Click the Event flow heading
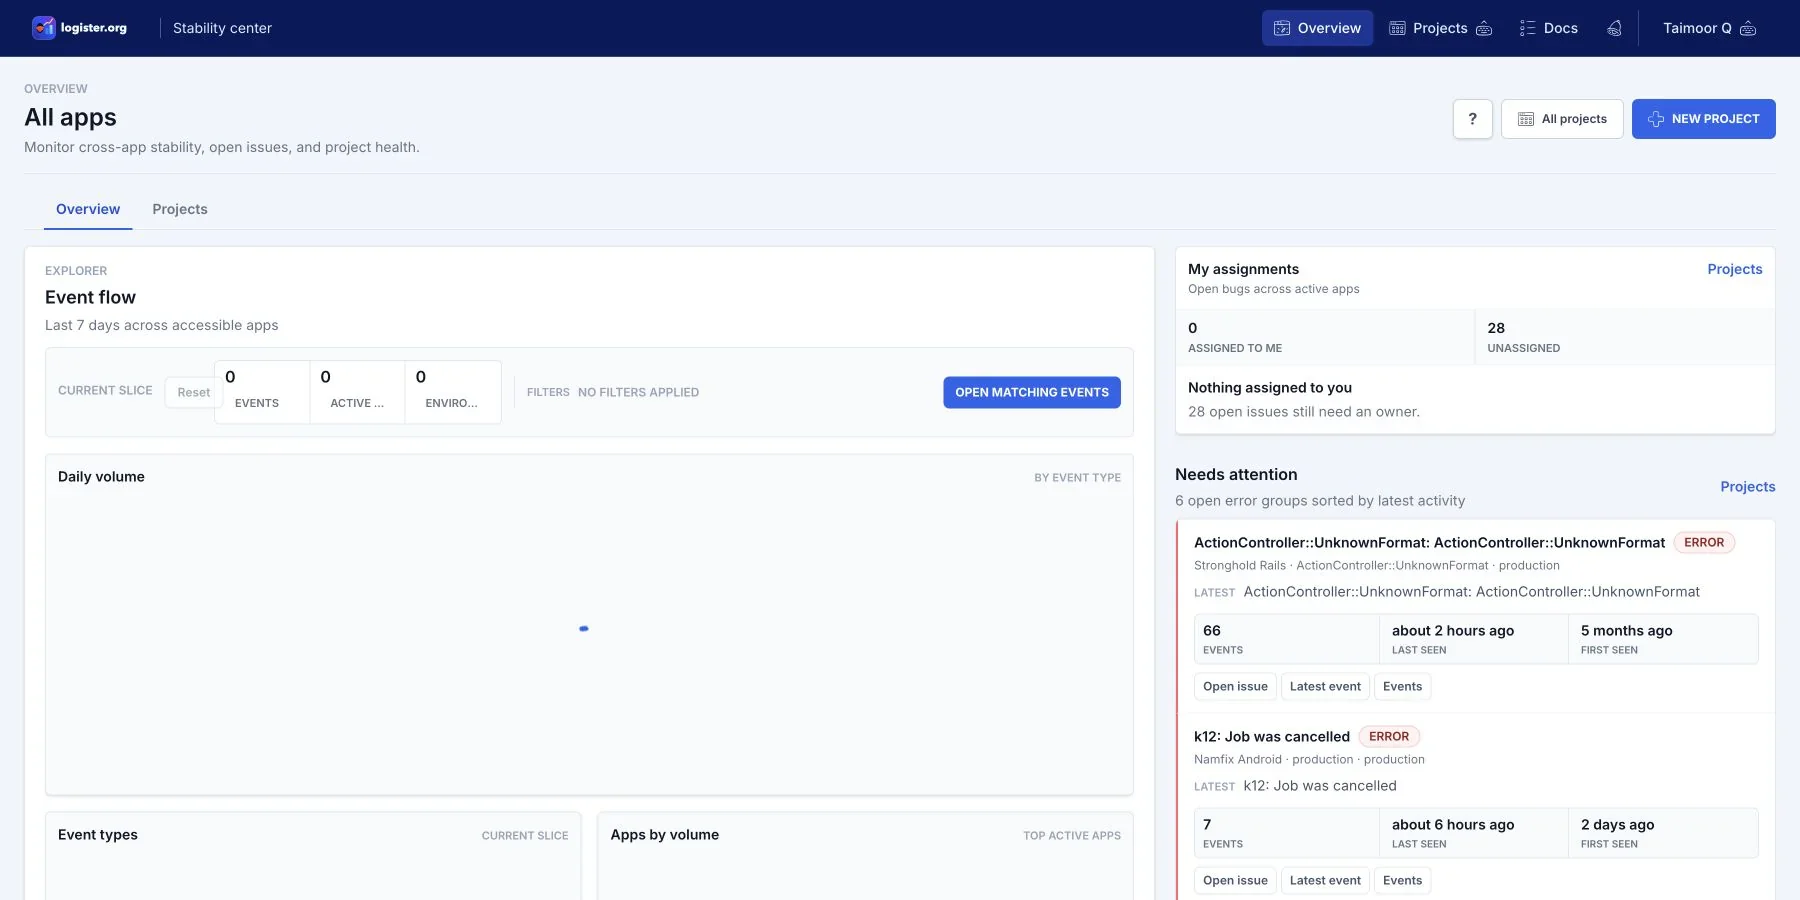 (x=90, y=297)
